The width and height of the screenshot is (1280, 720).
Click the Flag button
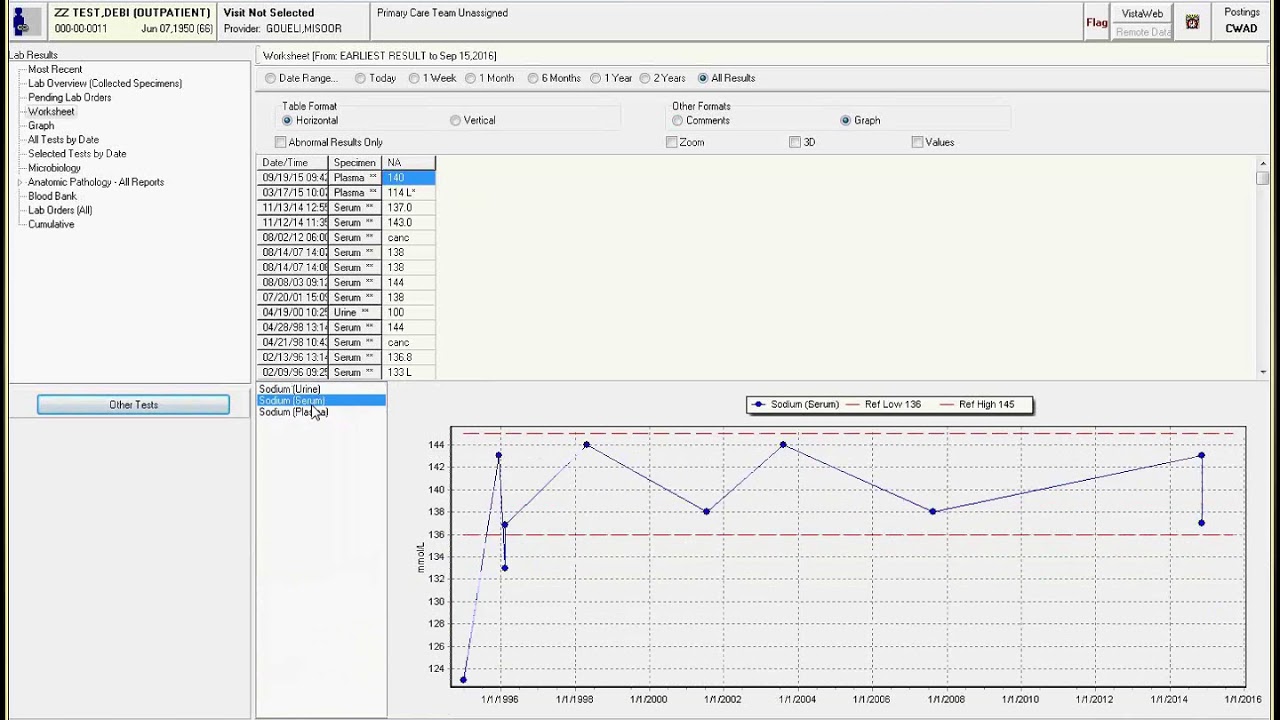coord(1097,22)
